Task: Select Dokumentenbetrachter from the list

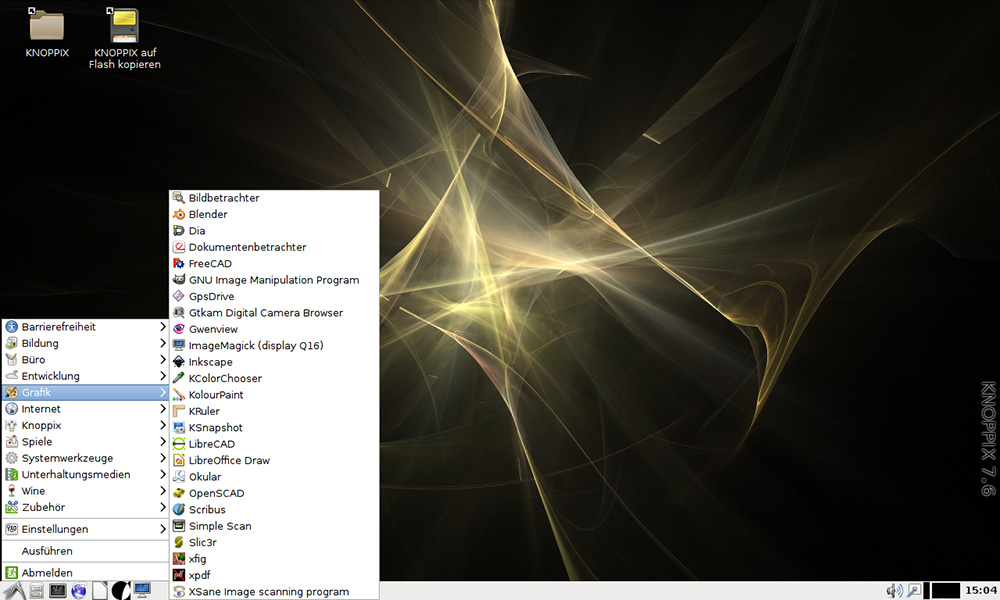Action: 274,247
